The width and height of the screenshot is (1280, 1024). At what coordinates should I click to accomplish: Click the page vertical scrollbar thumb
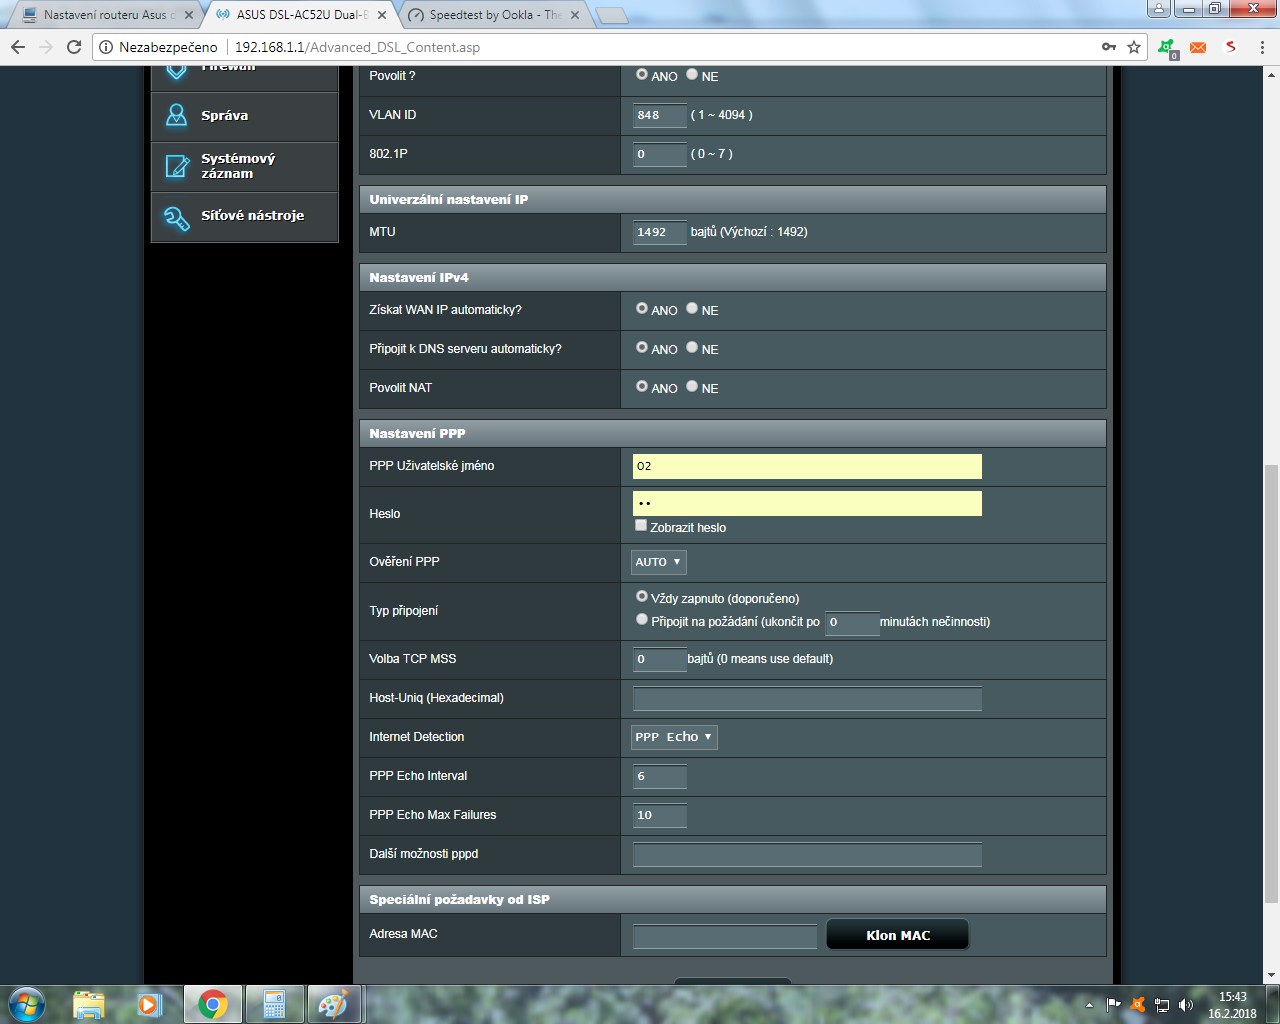click(1271, 684)
